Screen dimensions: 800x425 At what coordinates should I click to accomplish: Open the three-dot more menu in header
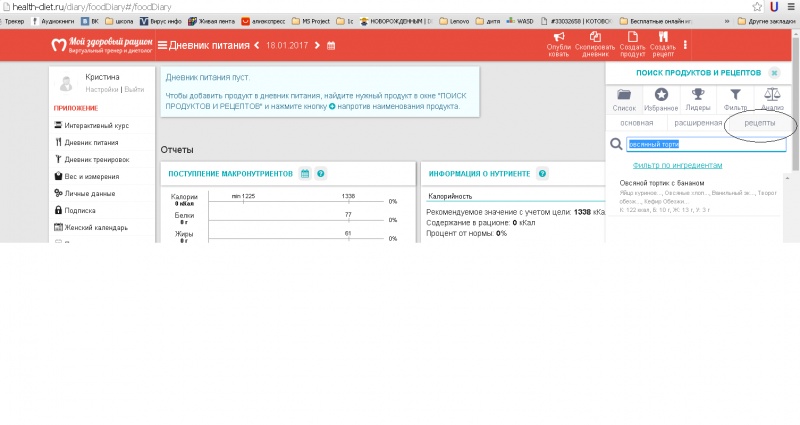pos(685,44)
